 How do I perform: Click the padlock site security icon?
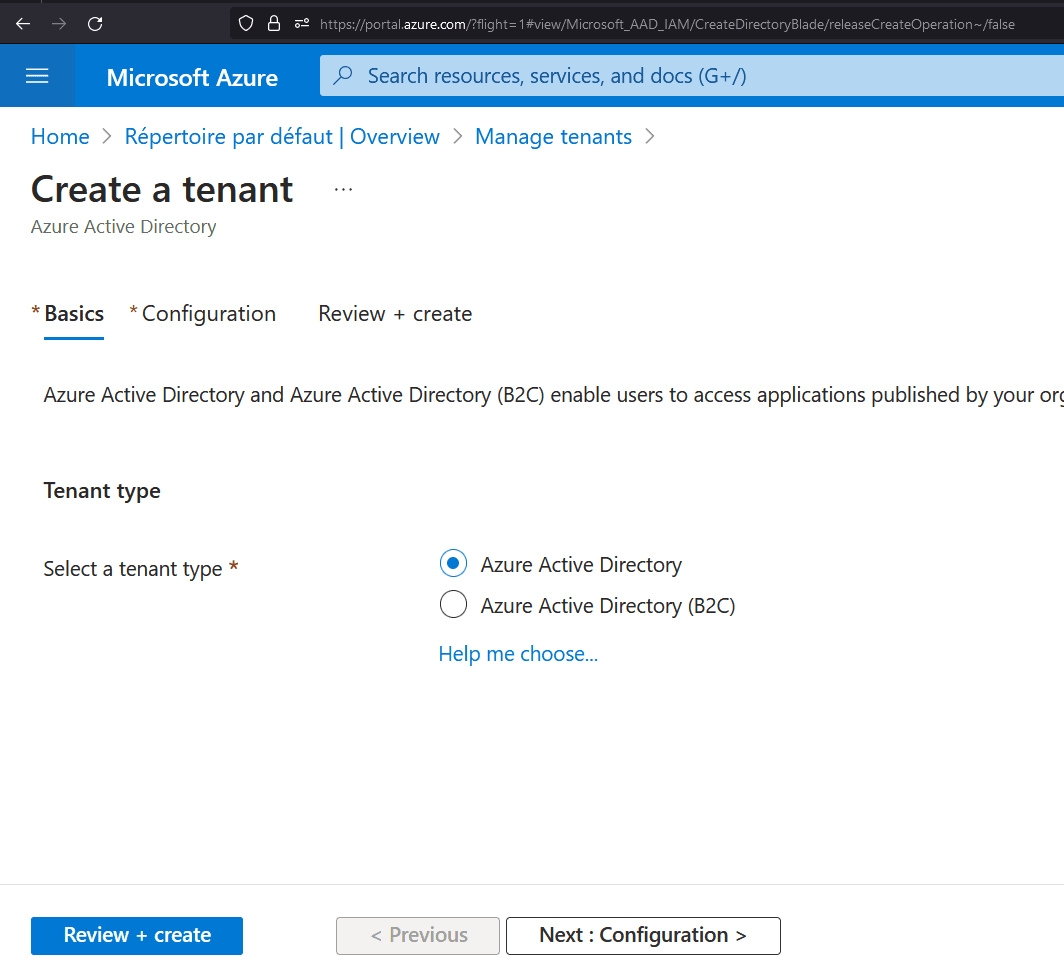coord(274,23)
